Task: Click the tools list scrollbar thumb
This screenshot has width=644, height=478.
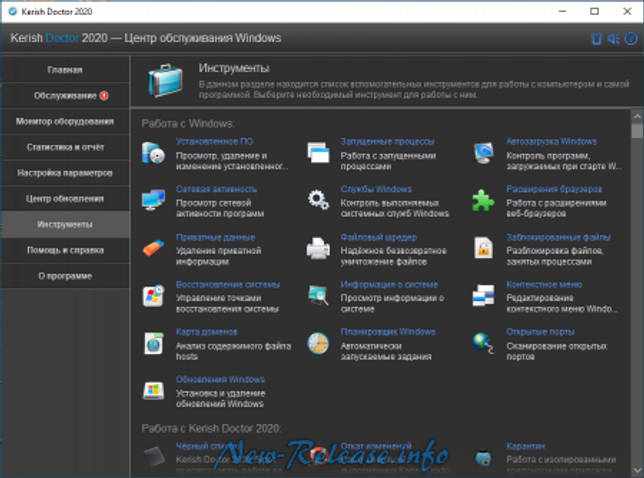Action: tap(637, 131)
